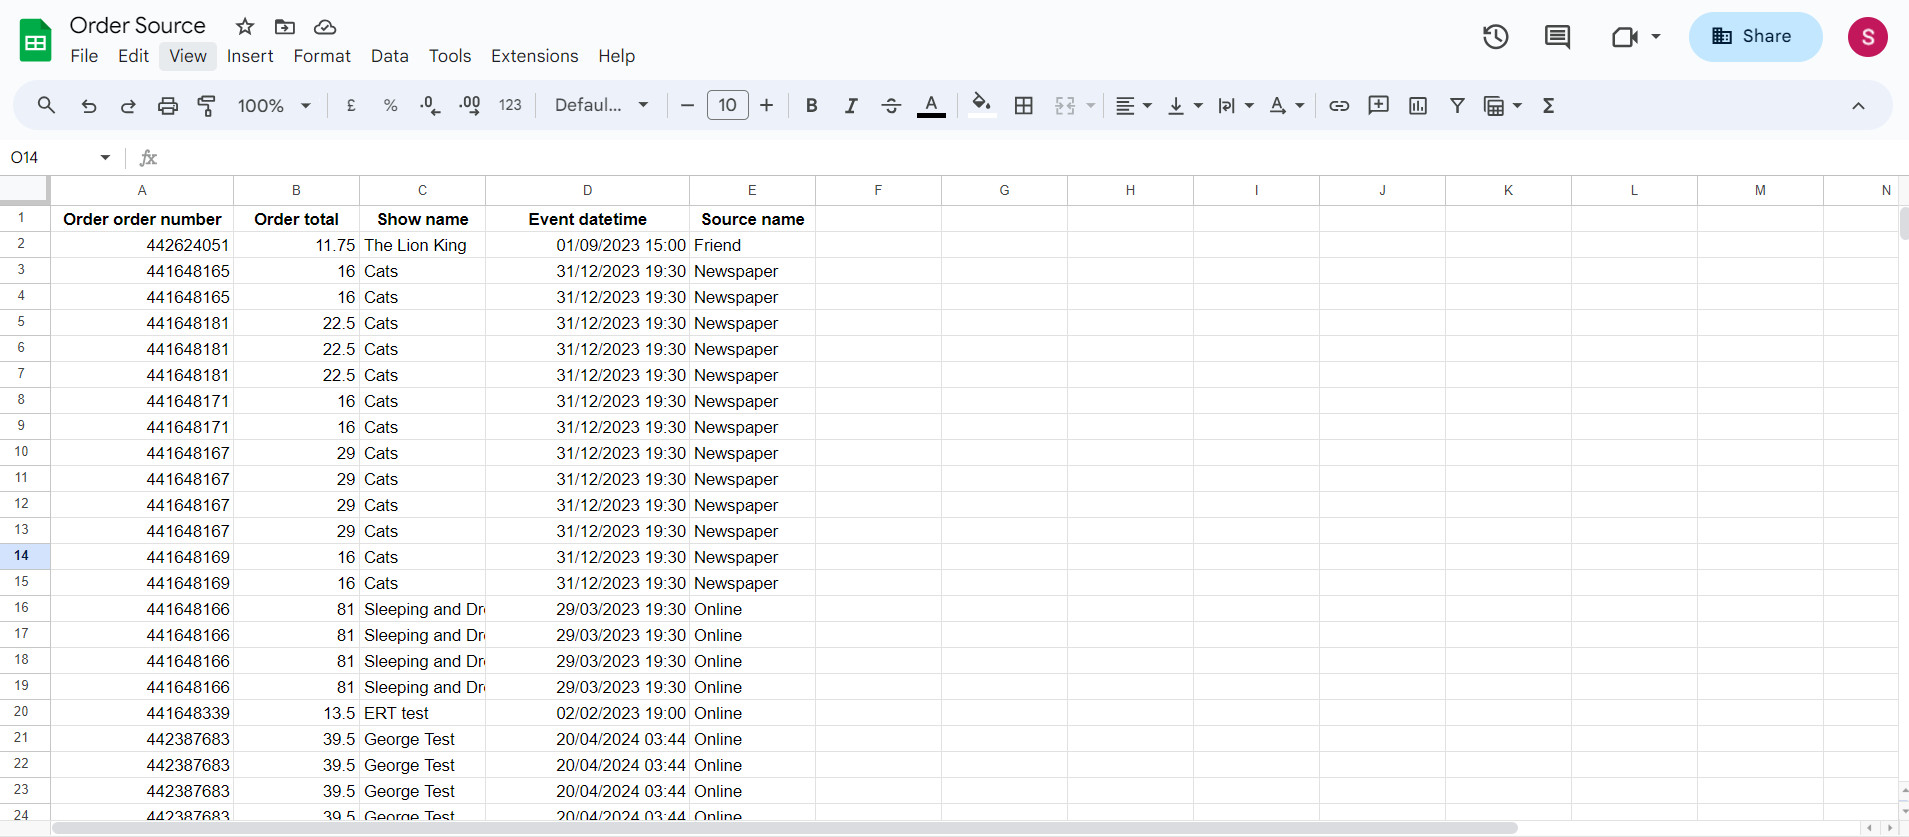Viewport: 1909px width, 837px height.
Task: Insert a chart from the toolbar
Action: (x=1418, y=105)
